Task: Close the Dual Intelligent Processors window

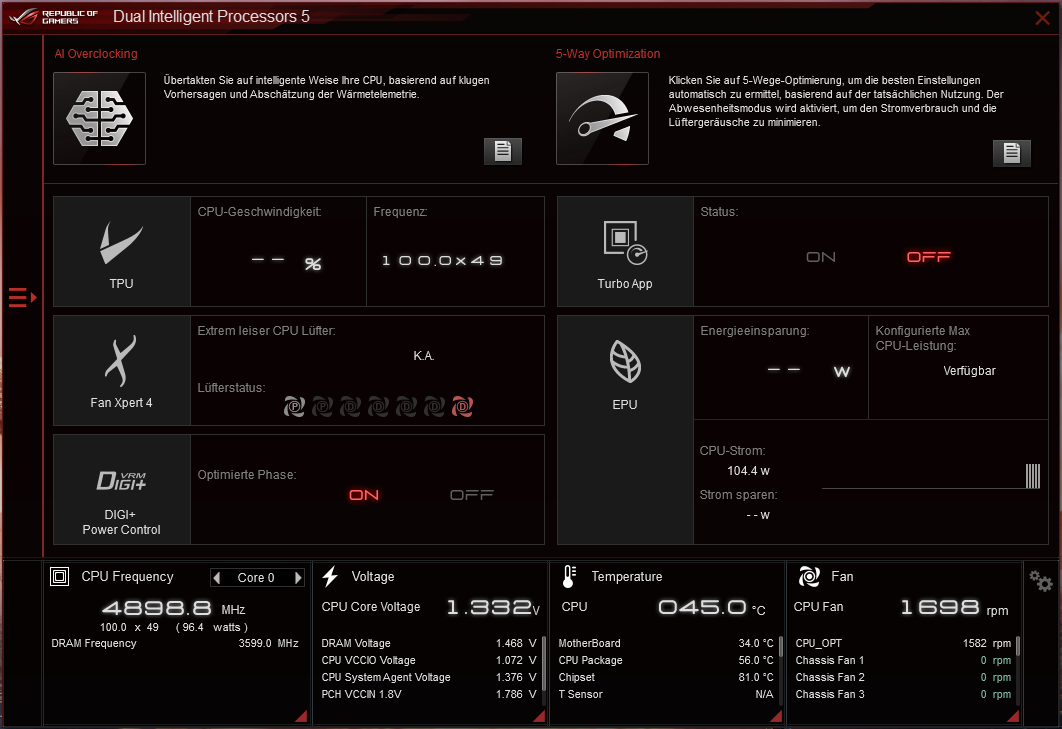Action: [x=1042, y=18]
